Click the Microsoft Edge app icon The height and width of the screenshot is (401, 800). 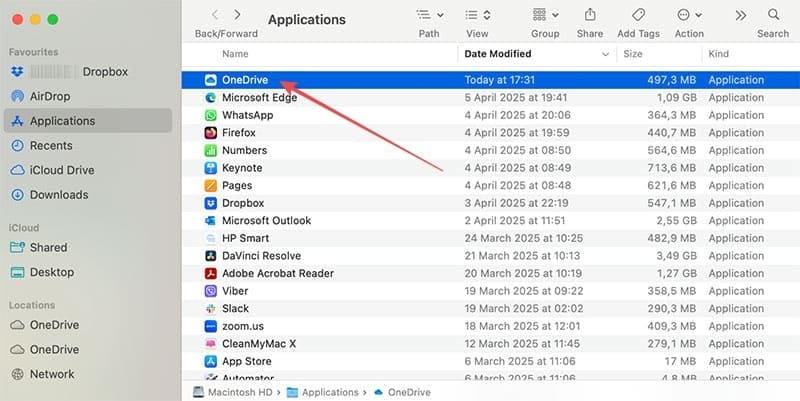[211, 98]
